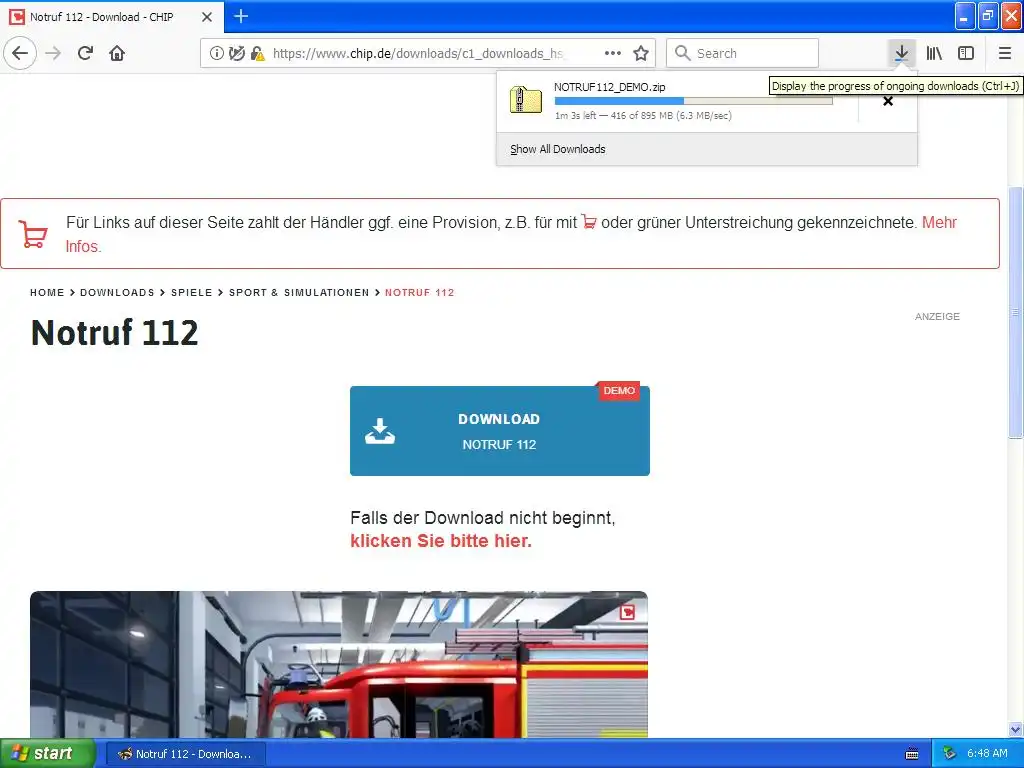1024x768 pixels.
Task: Click the shopping cart icon in notice
Action: [33, 234]
